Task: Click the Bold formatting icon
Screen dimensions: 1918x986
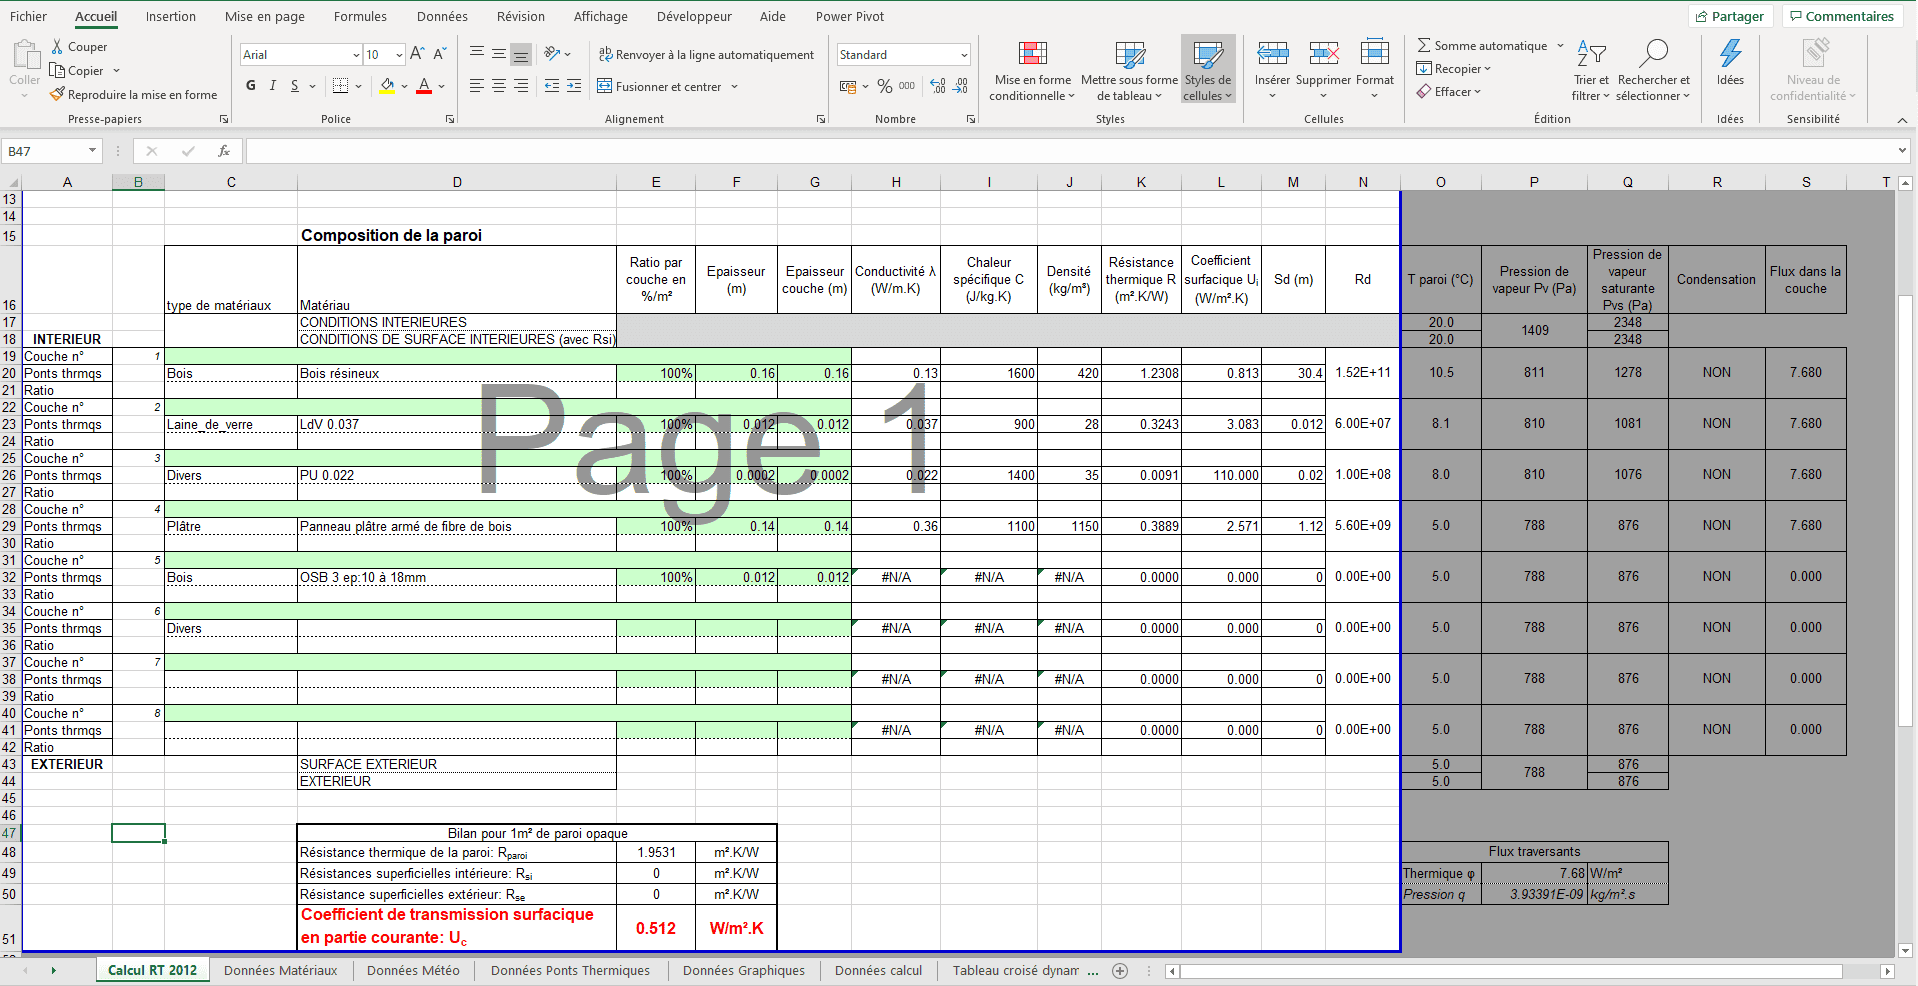Action: click(x=251, y=86)
